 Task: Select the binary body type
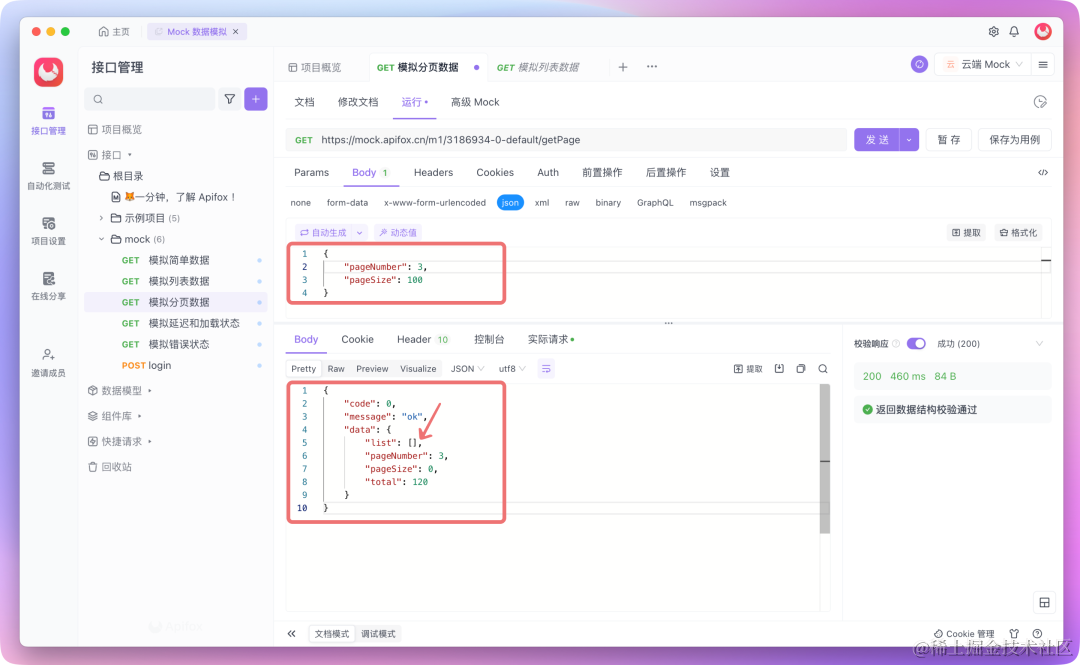(608, 203)
